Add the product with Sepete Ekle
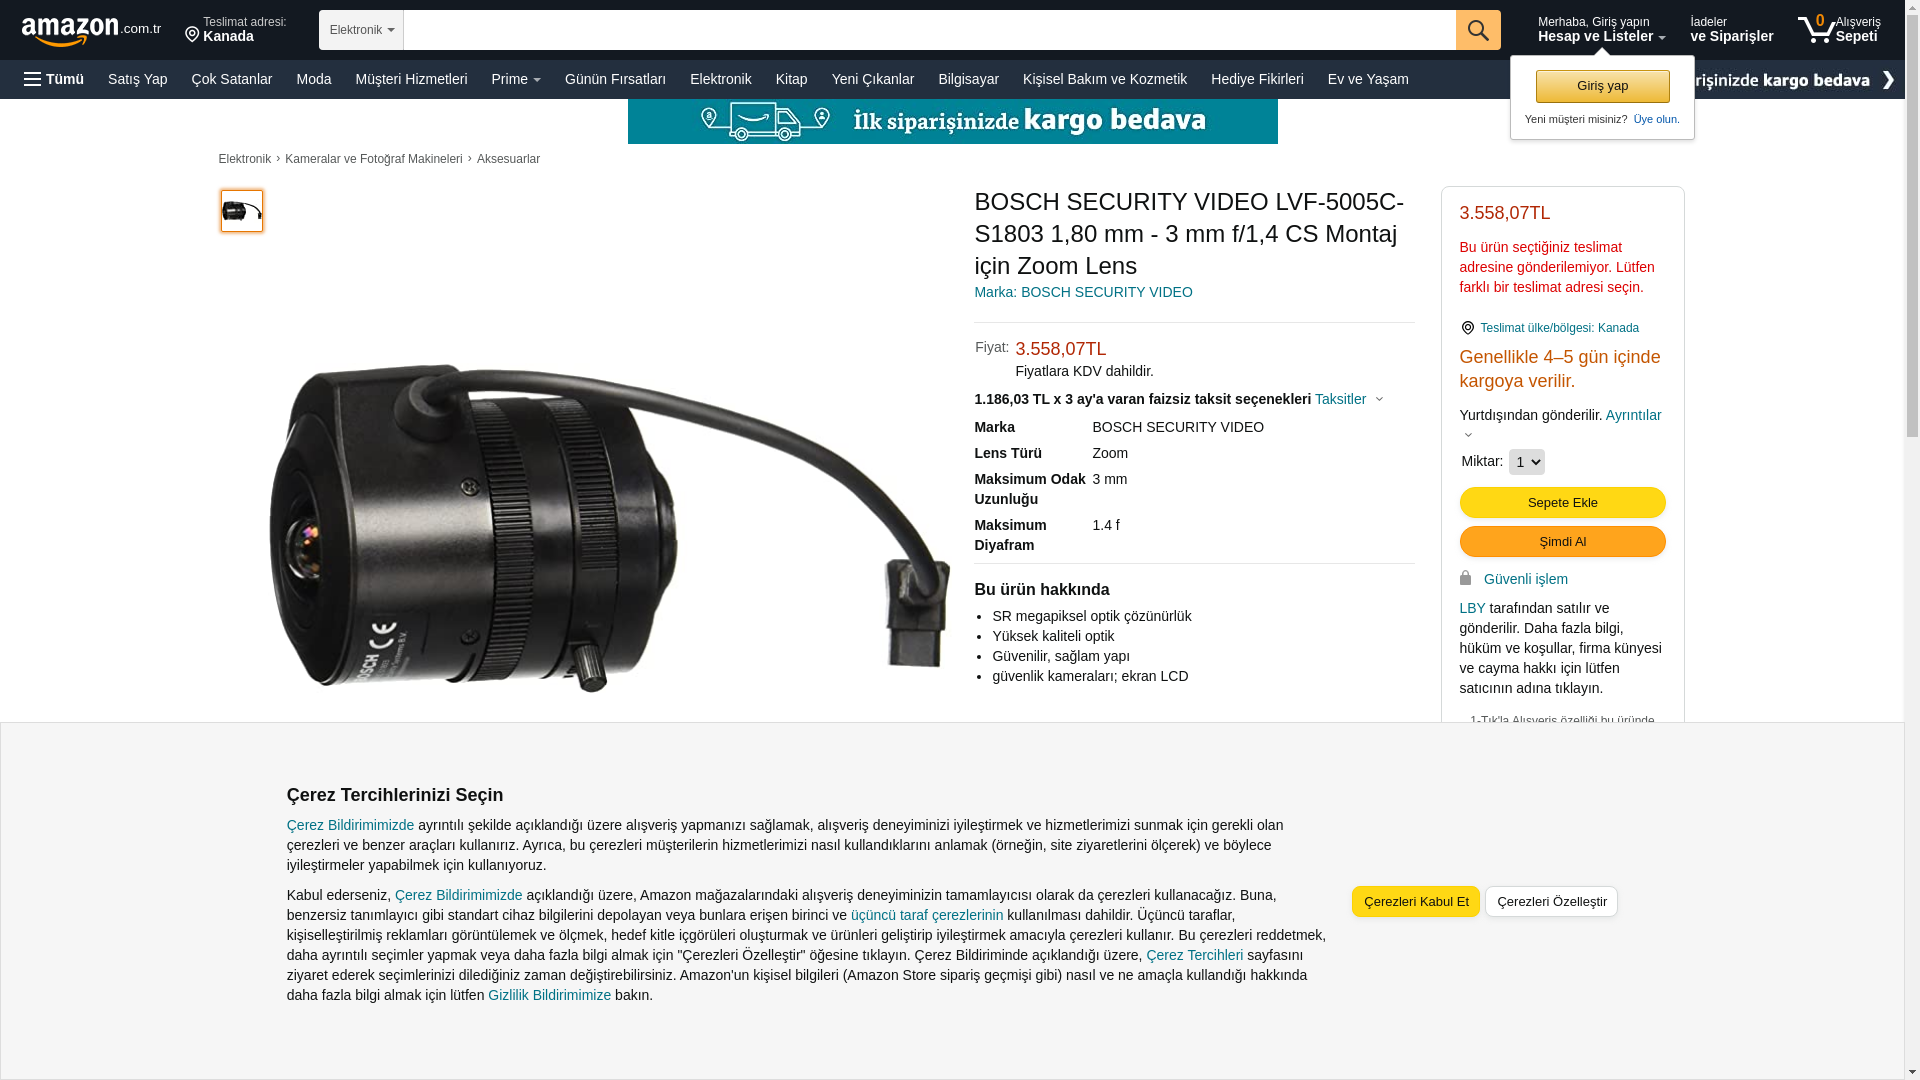This screenshot has width=1920, height=1080. tap(1562, 502)
